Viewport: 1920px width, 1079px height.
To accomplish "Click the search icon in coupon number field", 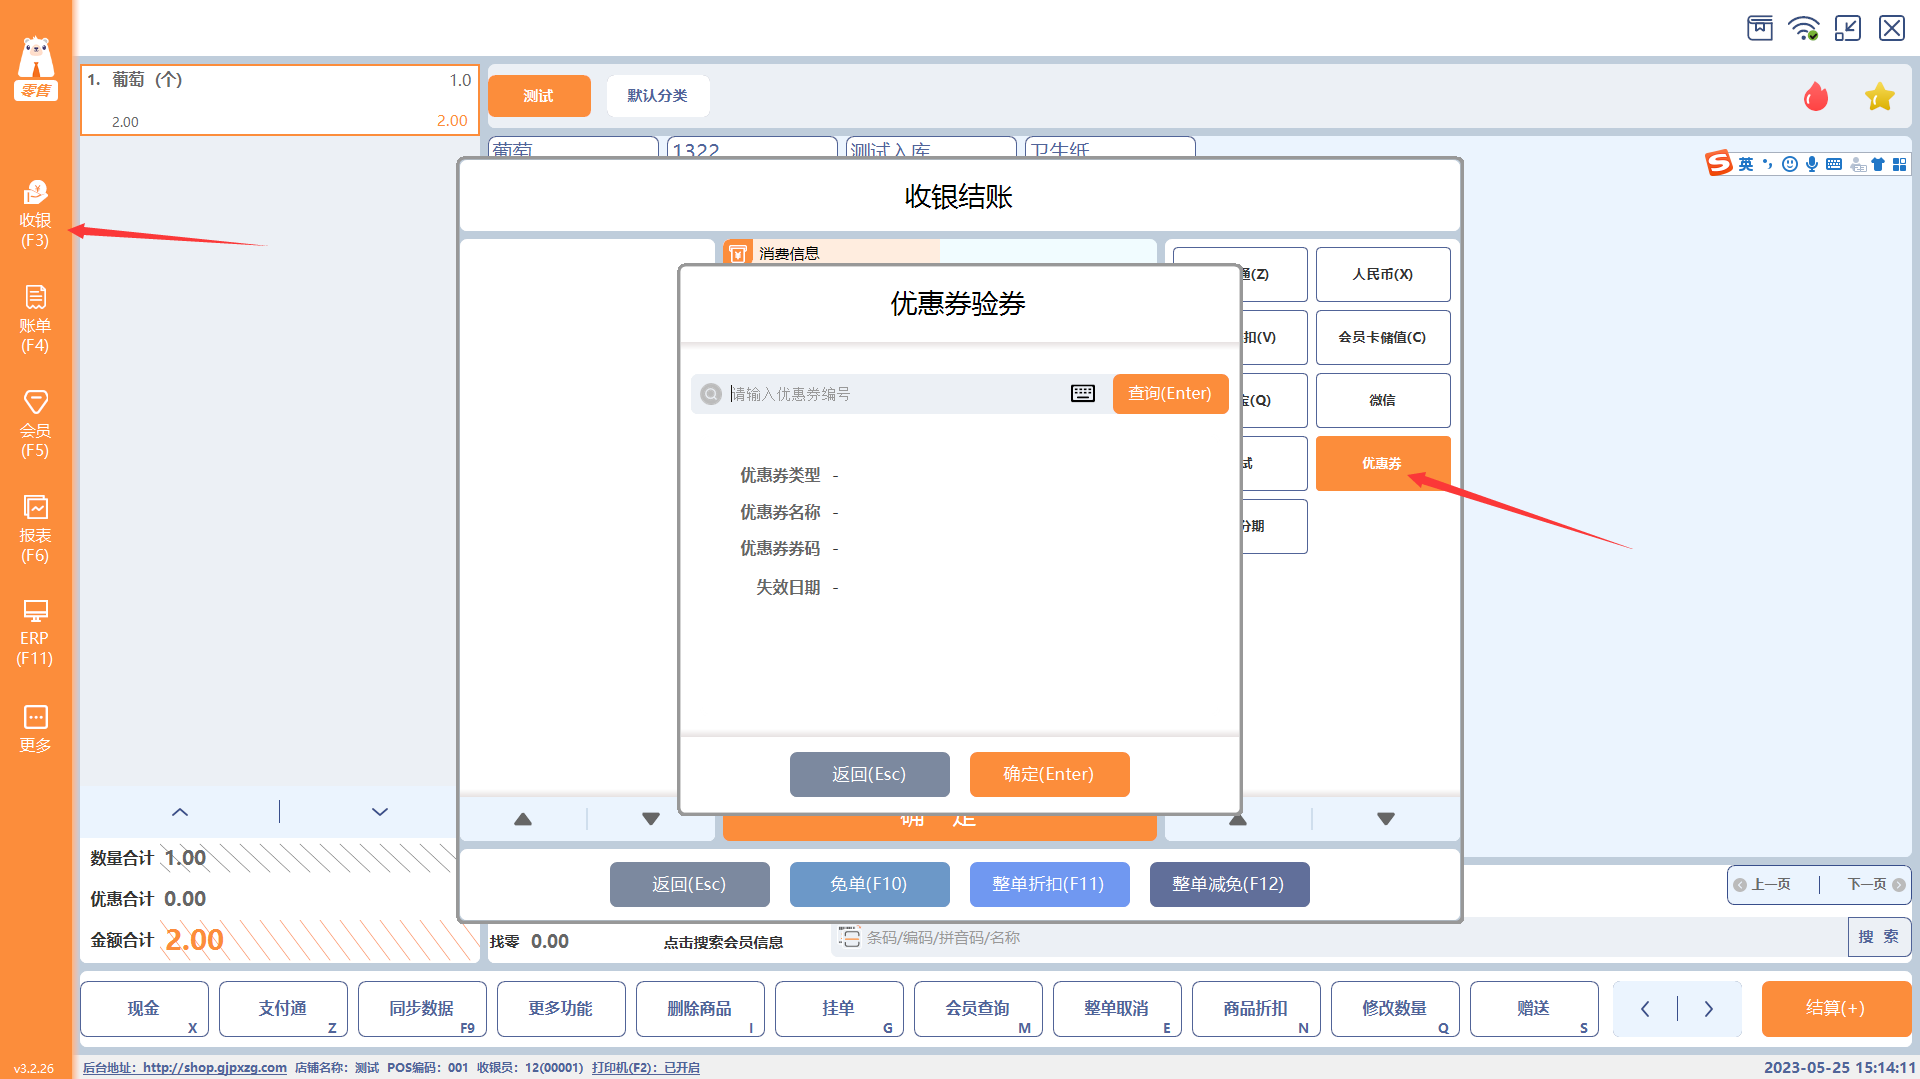I will point(711,394).
